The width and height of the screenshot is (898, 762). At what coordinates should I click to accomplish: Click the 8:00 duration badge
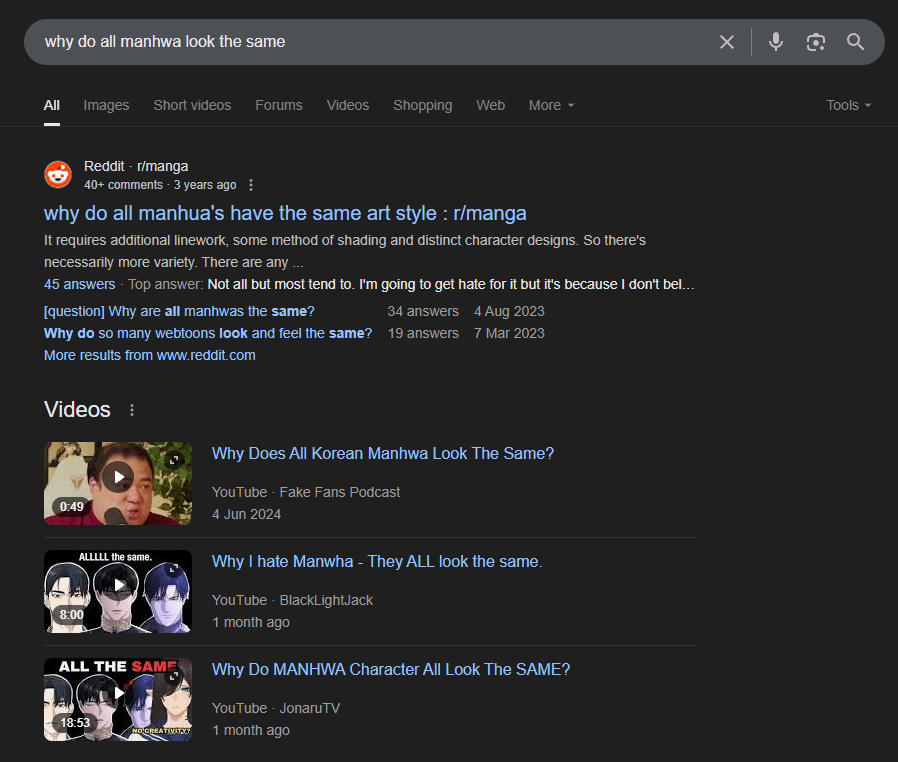pos(72,615)
